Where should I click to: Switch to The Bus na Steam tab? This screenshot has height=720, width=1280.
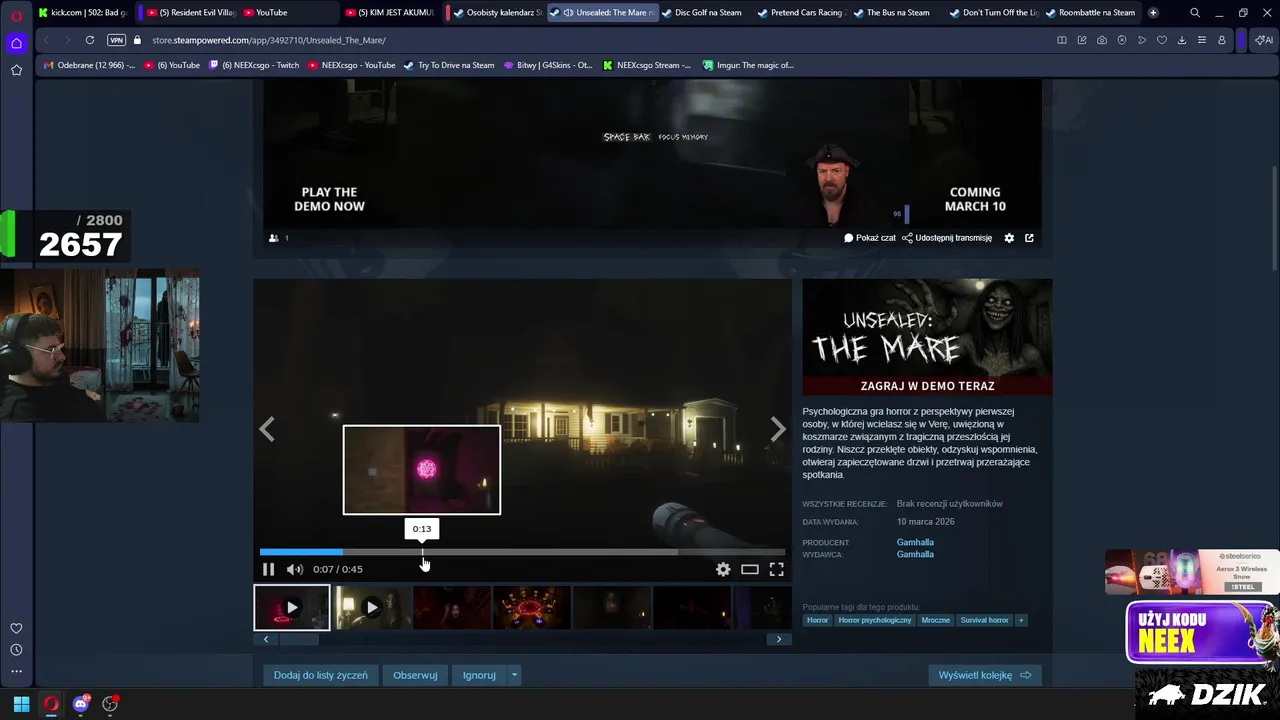pyautogui.click(x=891, y=13)
